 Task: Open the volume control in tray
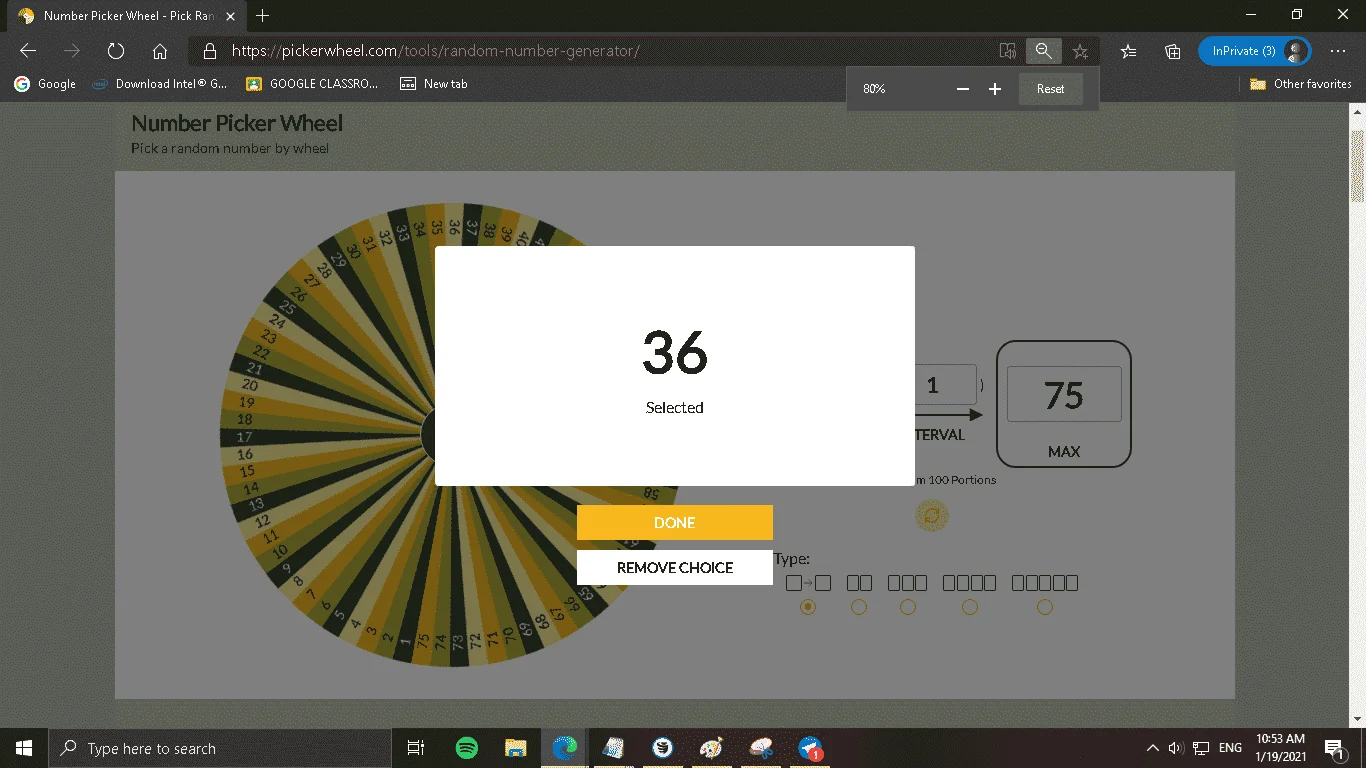click(x=1175, y=748)
